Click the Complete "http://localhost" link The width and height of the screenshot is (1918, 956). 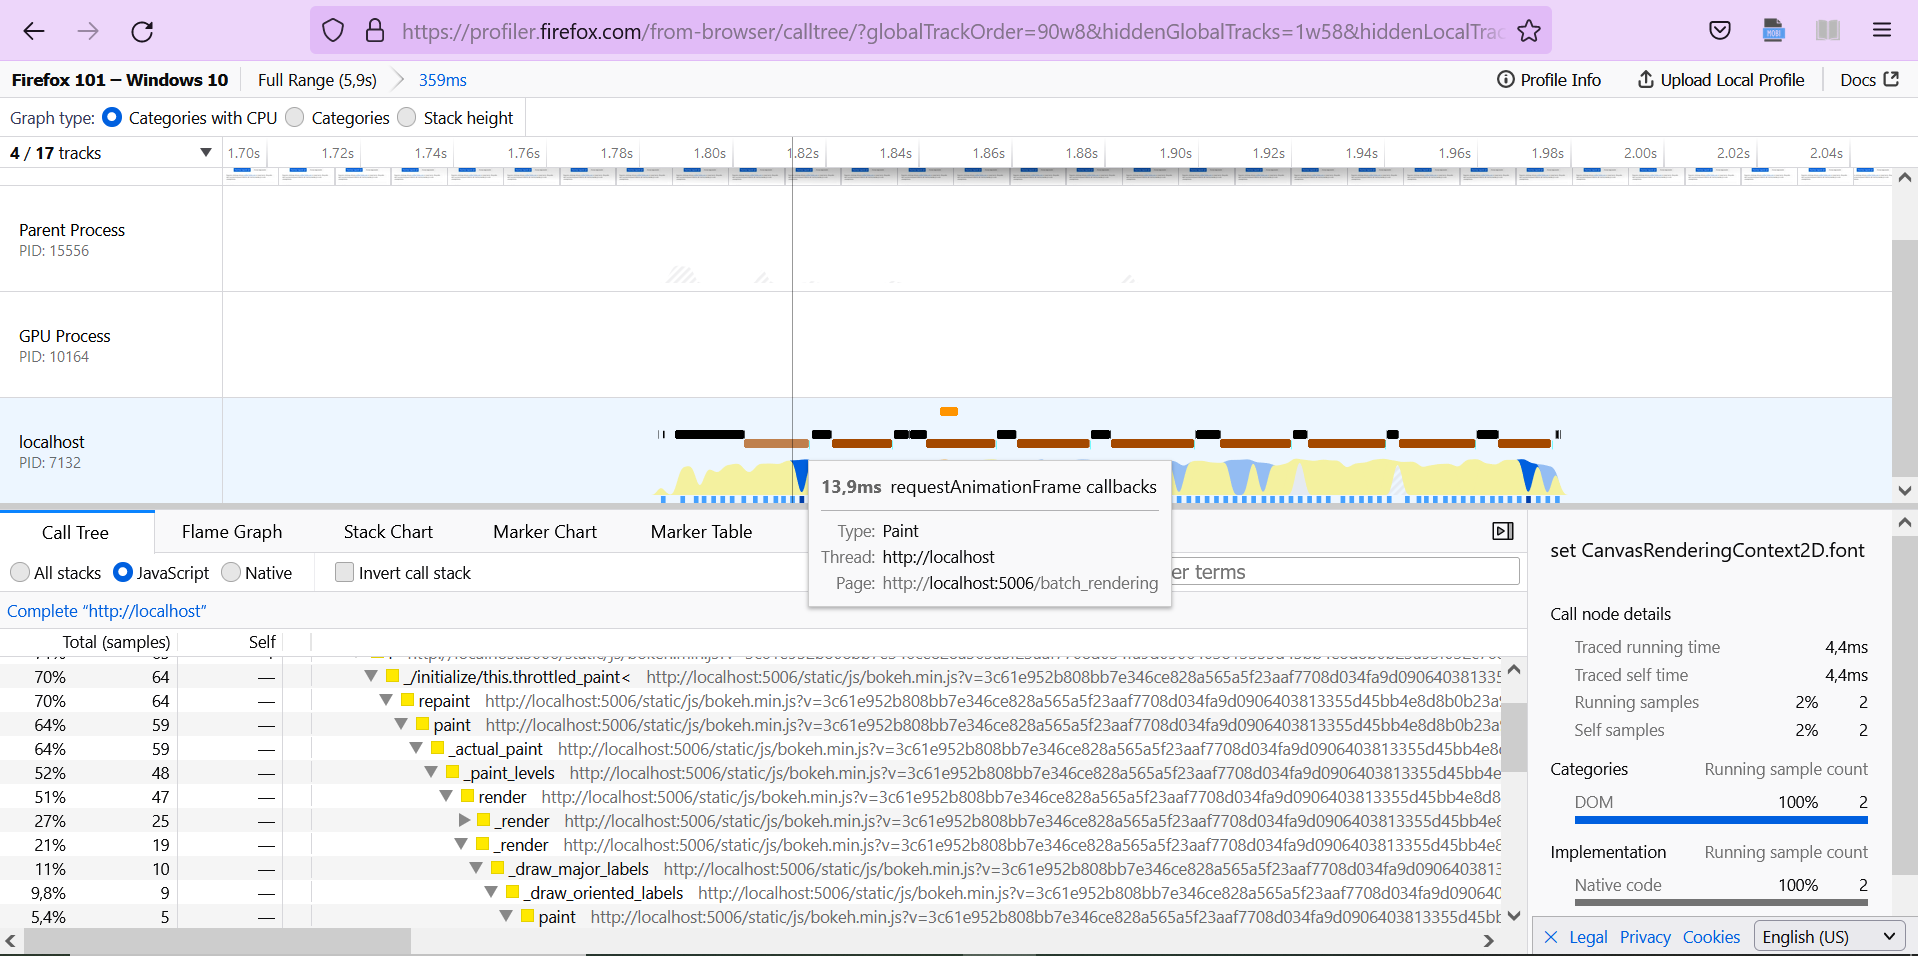coord(106,610)
